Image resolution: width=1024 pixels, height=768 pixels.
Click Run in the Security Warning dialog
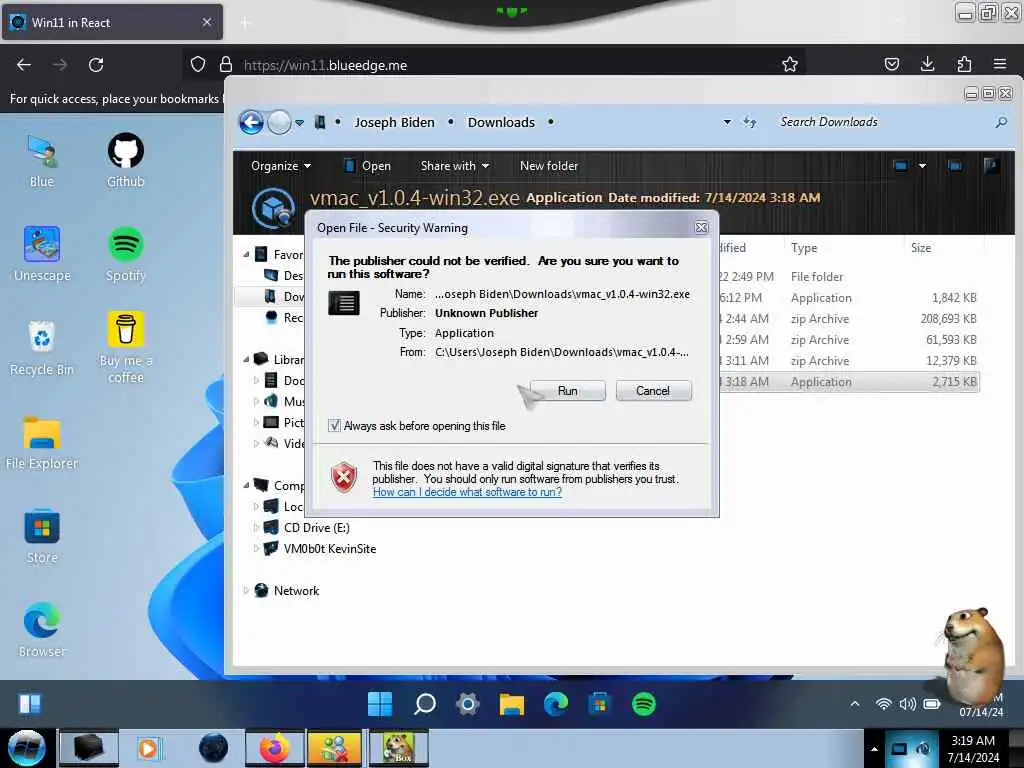(568, 391)
